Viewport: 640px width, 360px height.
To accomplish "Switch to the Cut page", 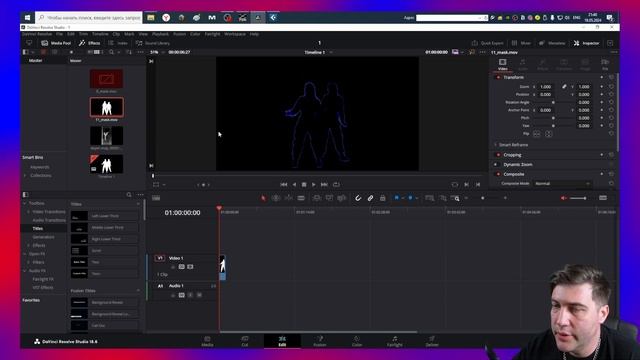I will (244, 341).
